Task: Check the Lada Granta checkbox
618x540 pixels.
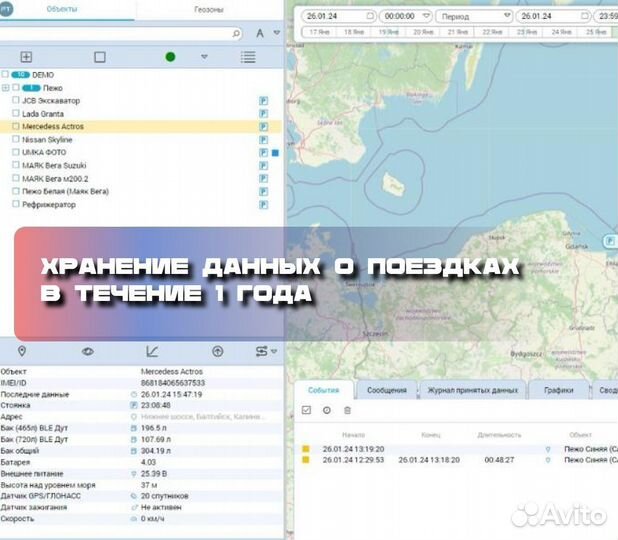Action: click(x=16, y=113)
